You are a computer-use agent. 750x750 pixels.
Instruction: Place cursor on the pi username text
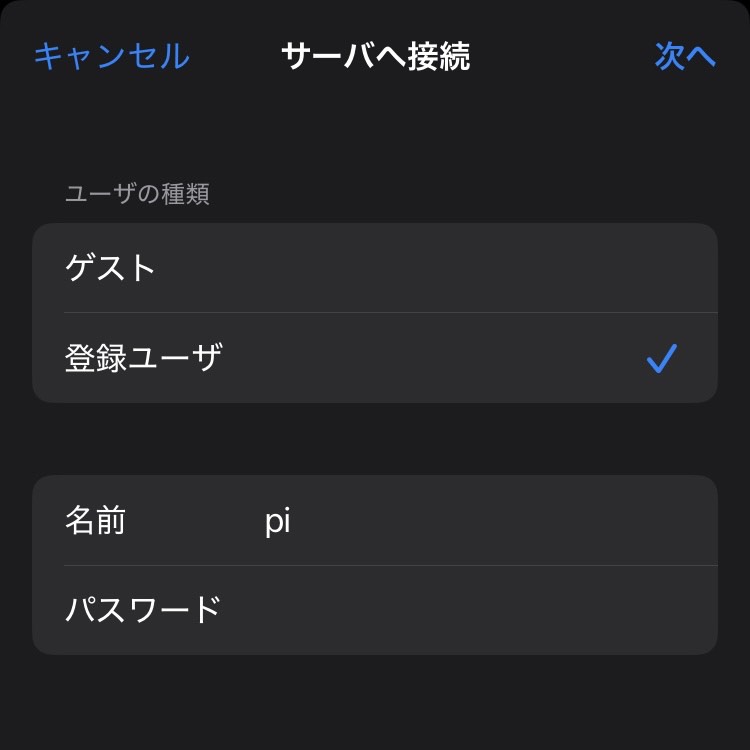pyautogui.click(x=277, y=521)
